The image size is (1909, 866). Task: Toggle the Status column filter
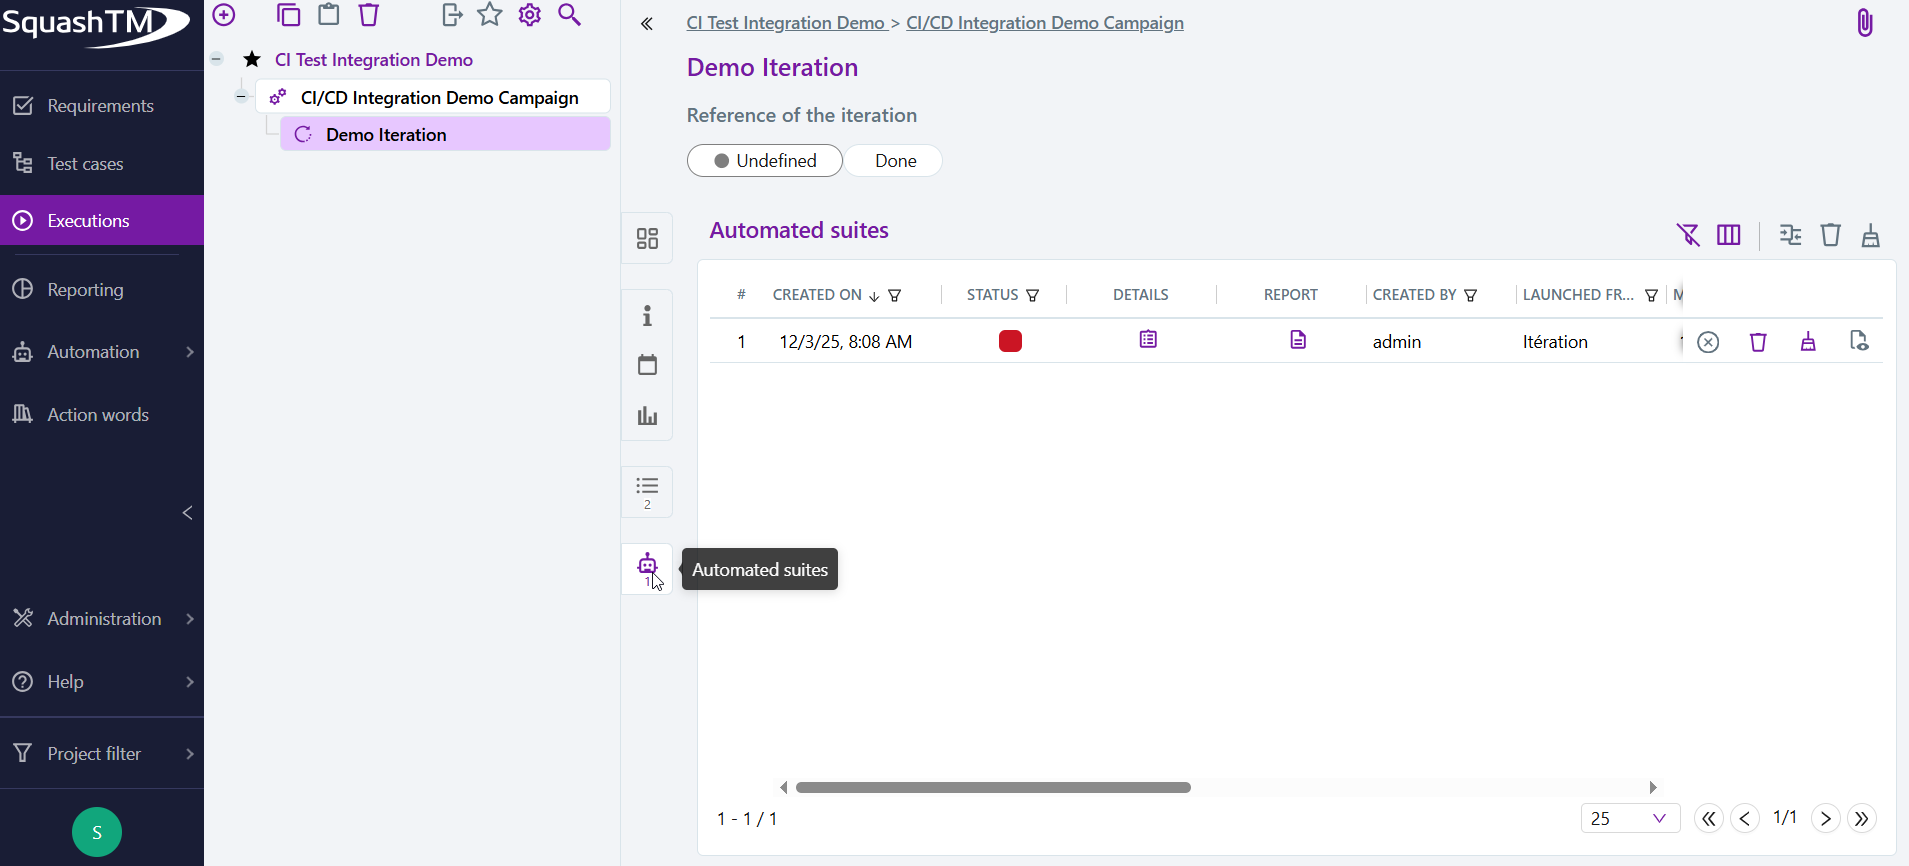pos(1033,296)
